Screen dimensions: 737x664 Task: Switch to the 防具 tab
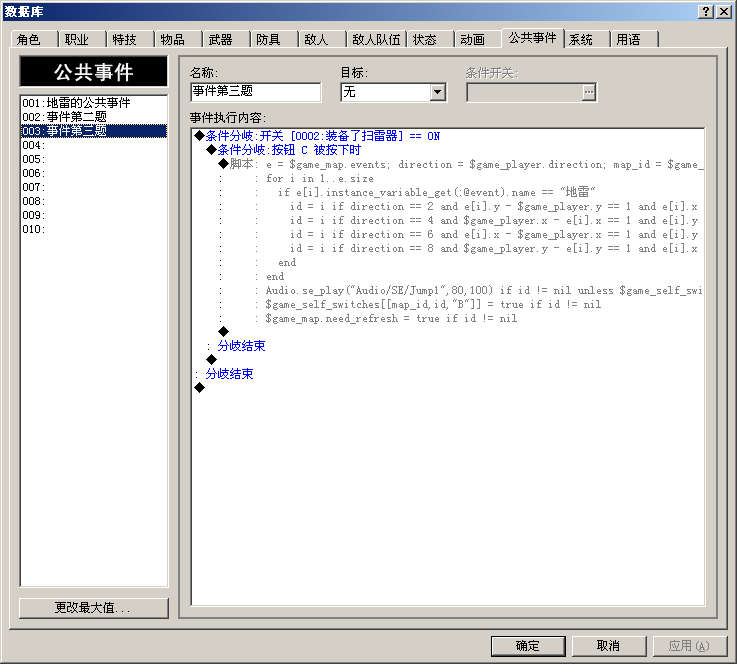point(274,39)
